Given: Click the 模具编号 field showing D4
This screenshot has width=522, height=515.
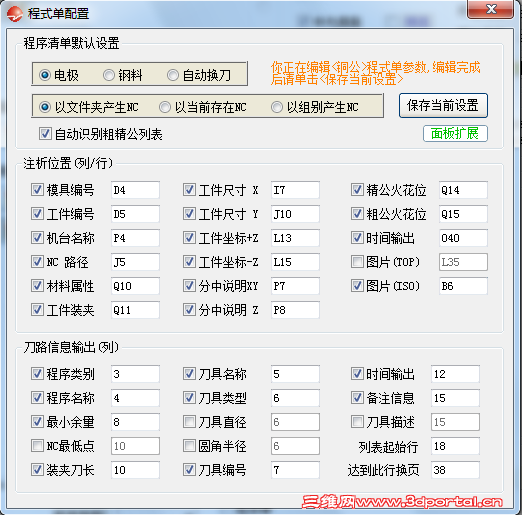Looking at the screenshot, I should tap(135, 190).
